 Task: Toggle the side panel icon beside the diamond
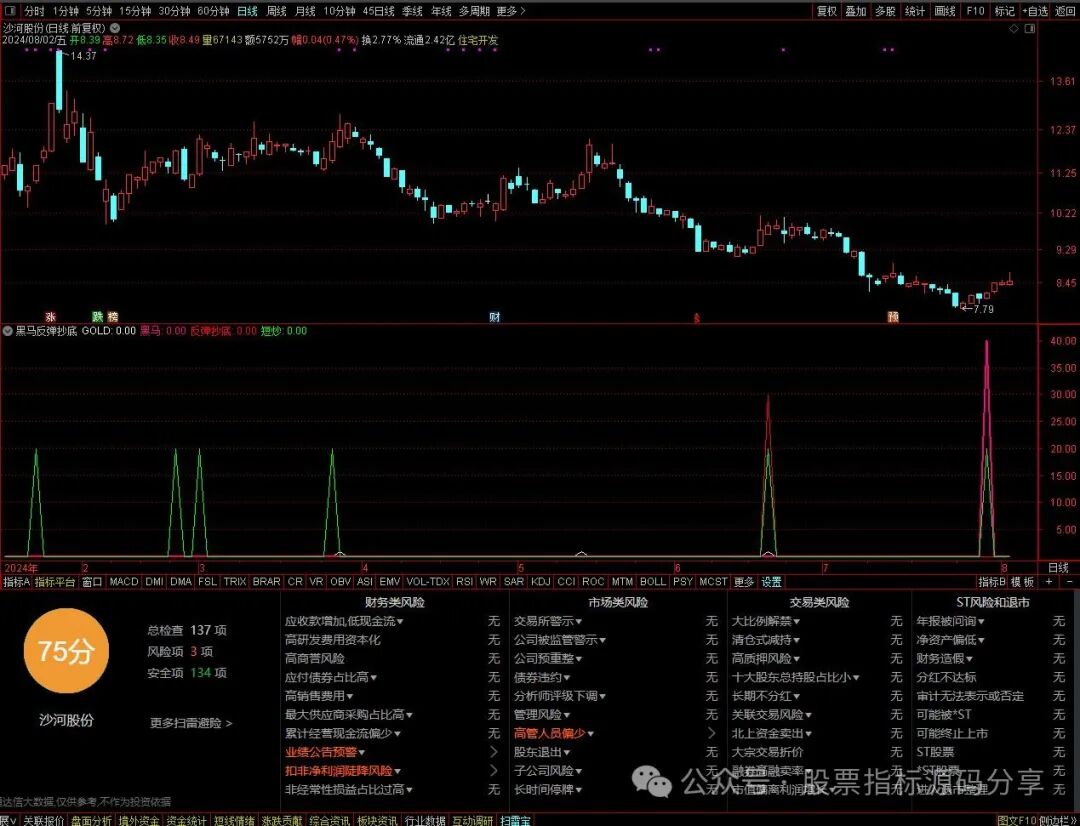click(x=1030, y=28)
